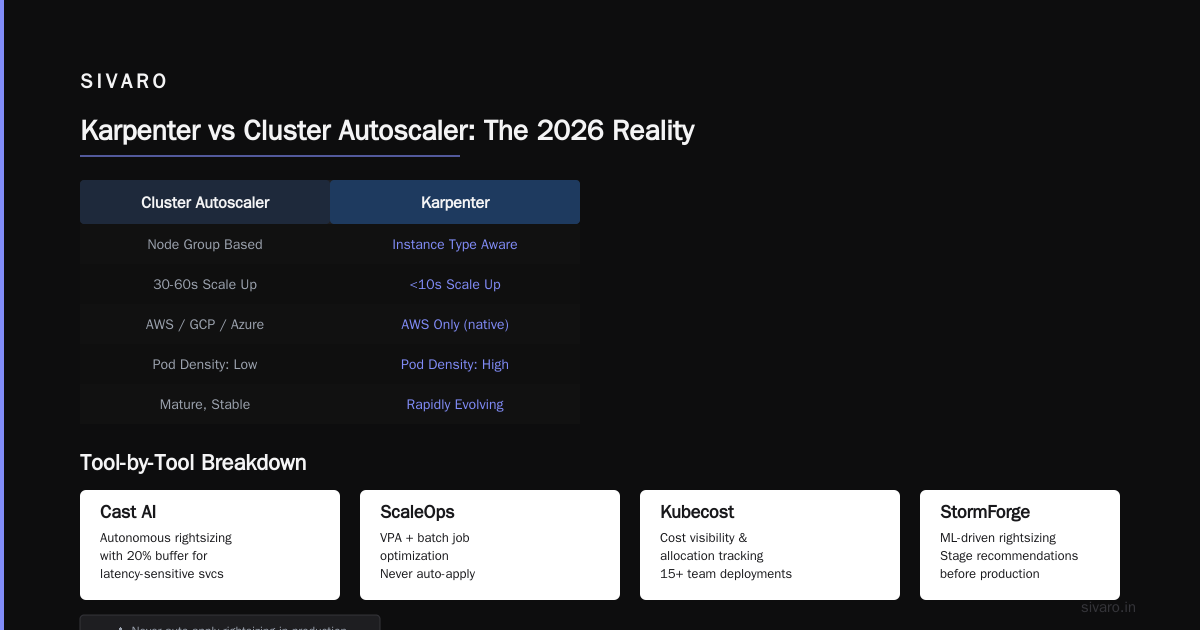Select the 'Rapidly Evolving' cell
The width and height of the screenshot is (1200, 630).
pyautogui.click(x=455, y=404)
